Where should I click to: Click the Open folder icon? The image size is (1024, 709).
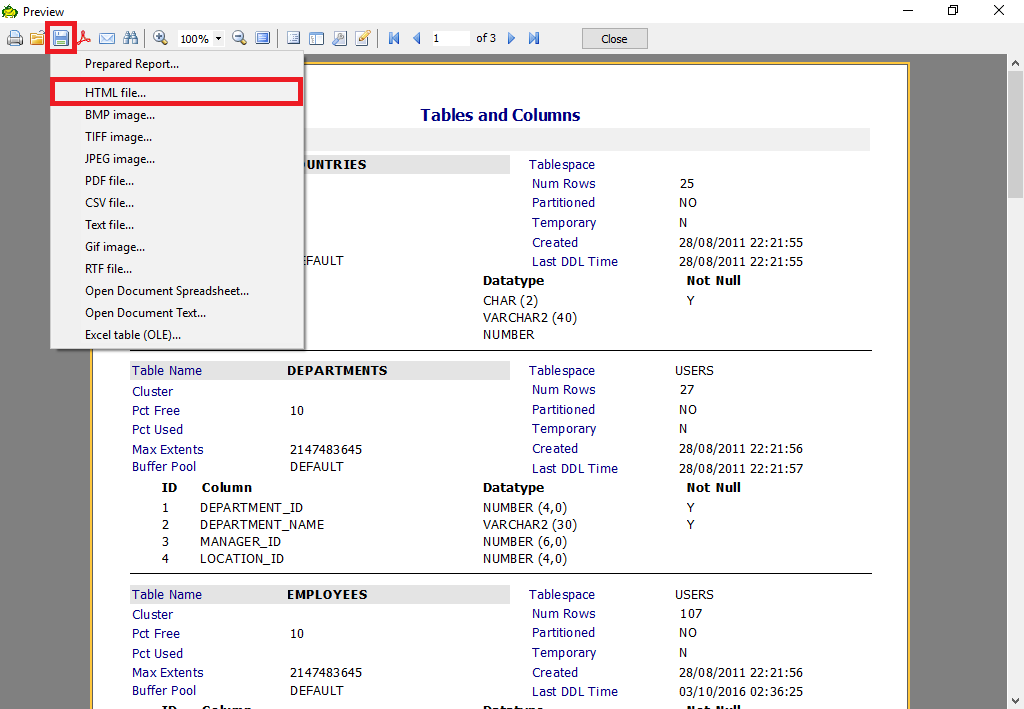[38, 39]
